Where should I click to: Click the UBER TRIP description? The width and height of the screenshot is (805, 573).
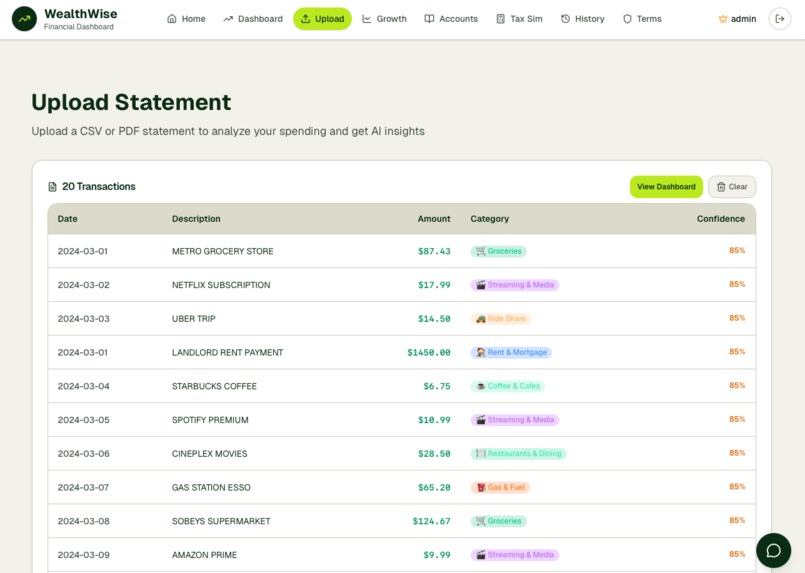(x=194, y=319)
